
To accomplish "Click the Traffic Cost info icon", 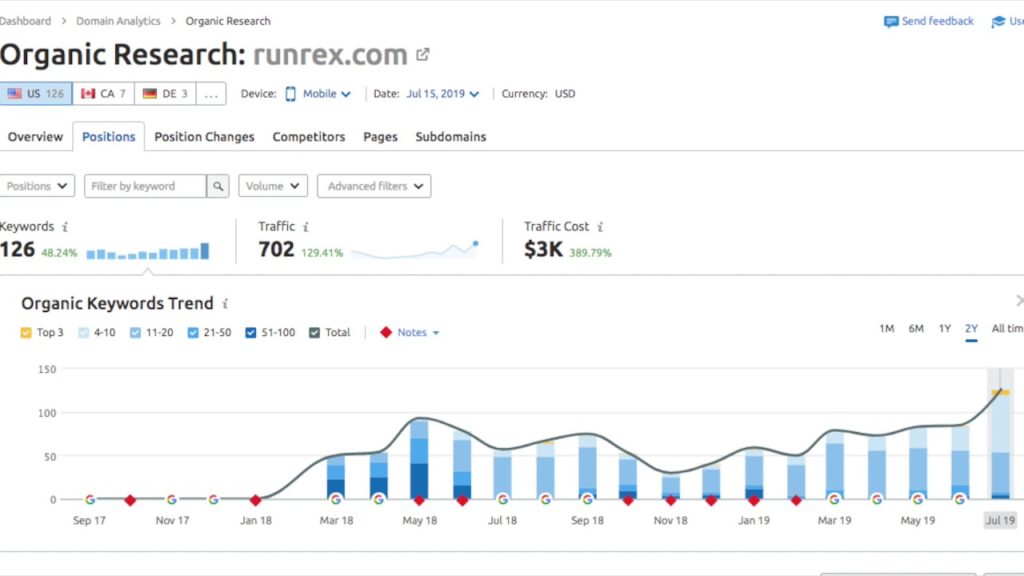I will [600, 227].
